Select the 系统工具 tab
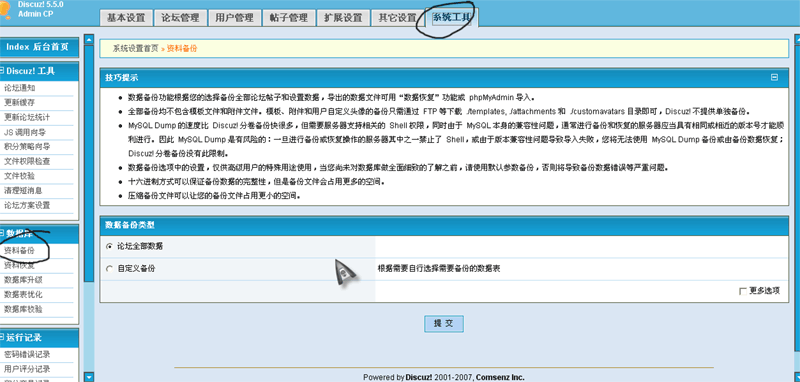800x382 pixels. (451, 18)
